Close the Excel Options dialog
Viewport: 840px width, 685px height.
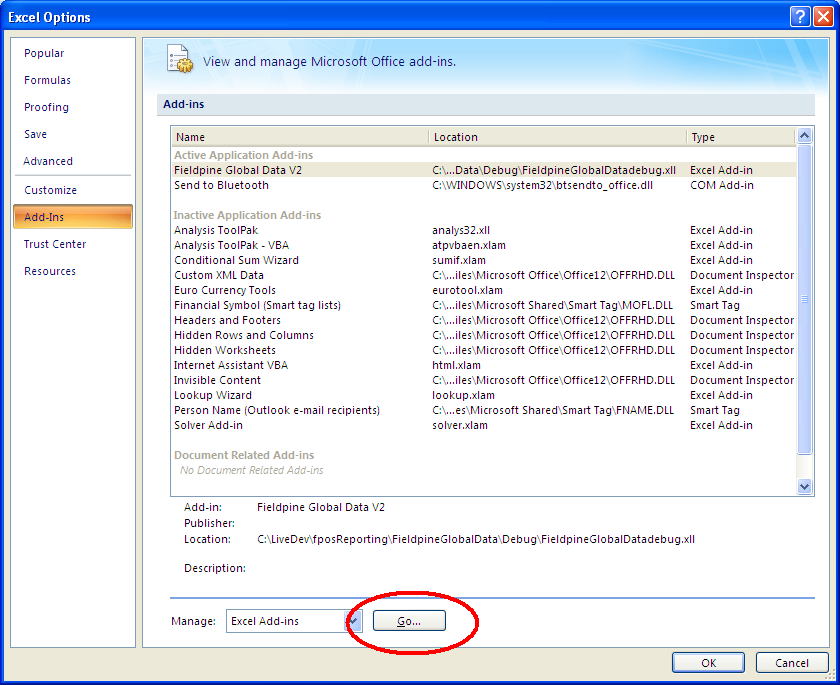(x=823, y=17)
